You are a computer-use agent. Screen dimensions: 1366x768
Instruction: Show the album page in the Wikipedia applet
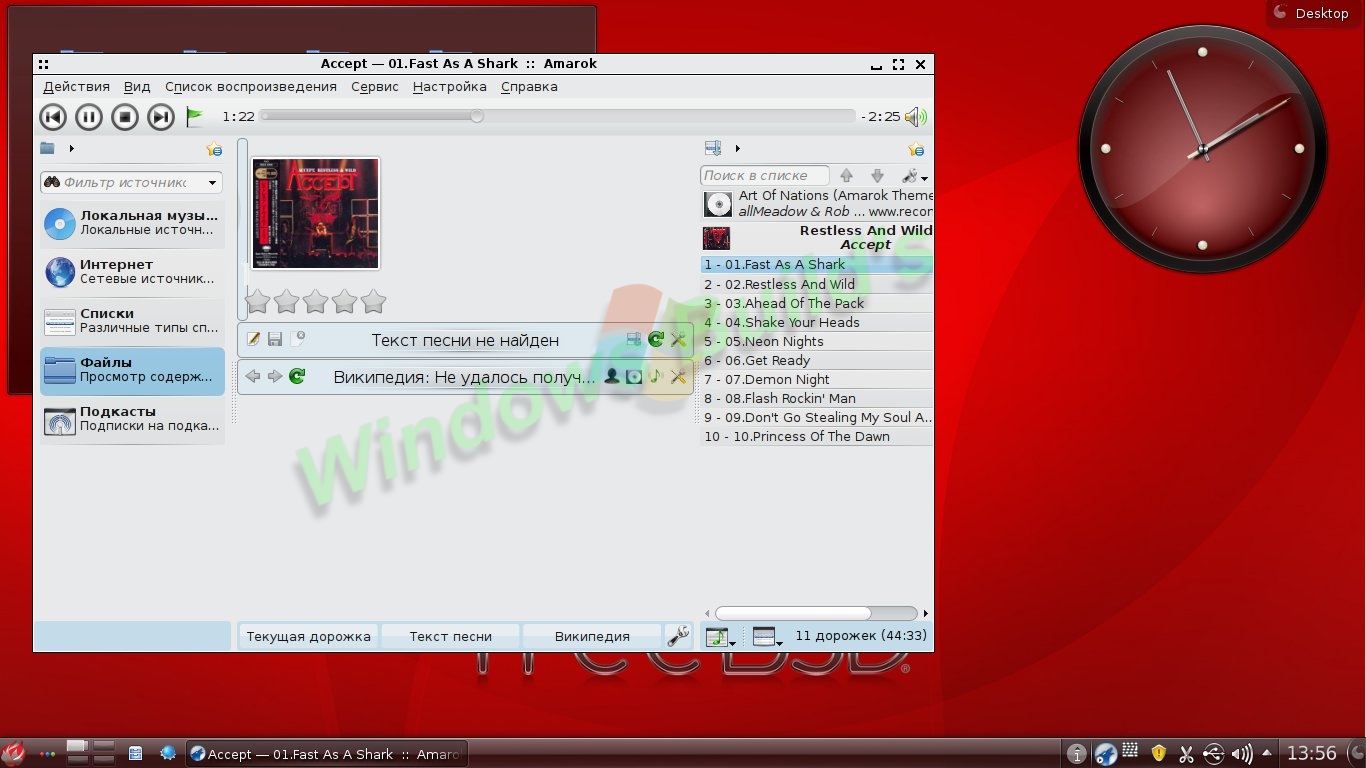click(x=634, y=377)
